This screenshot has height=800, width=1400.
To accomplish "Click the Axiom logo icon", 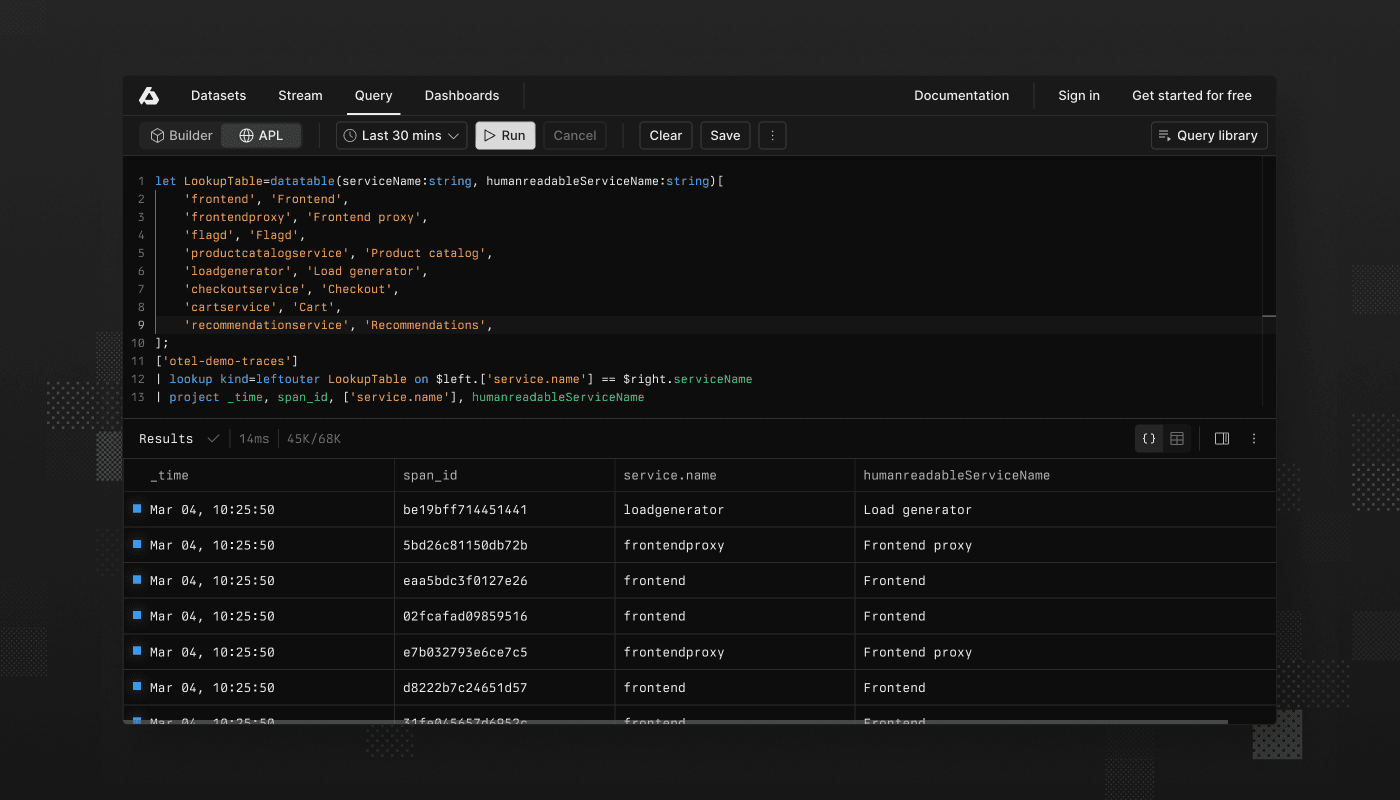I will (149, 95).
